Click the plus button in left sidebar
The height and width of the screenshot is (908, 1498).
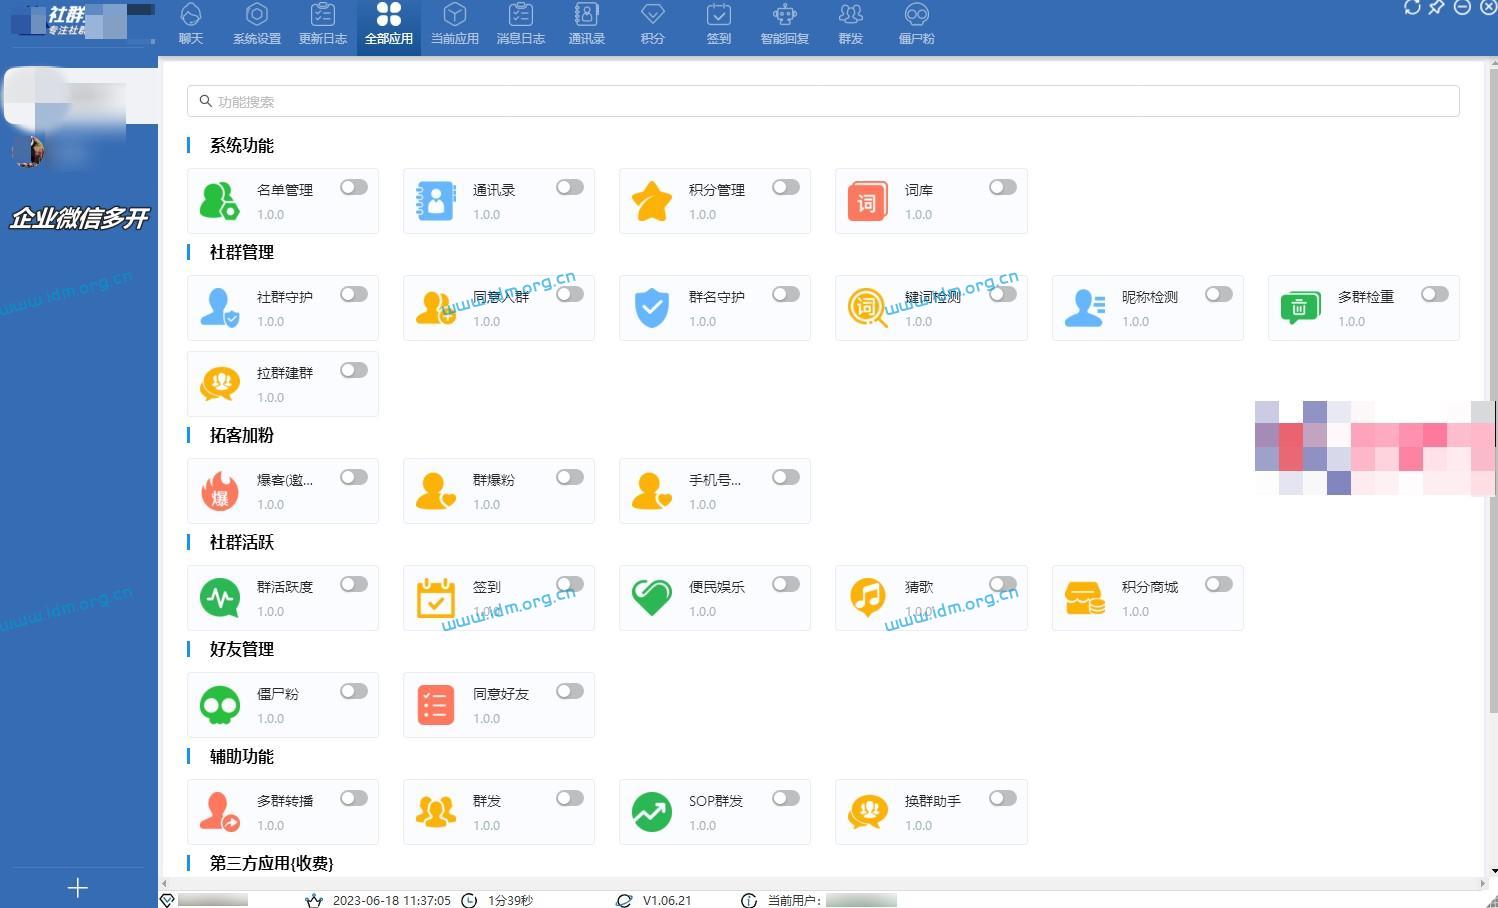78,887
